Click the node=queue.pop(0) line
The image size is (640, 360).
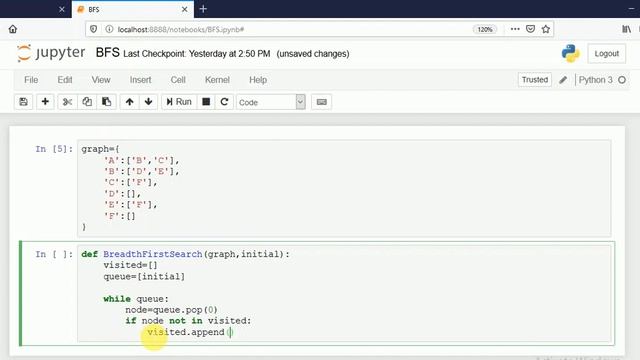click(x=171, y=310)
